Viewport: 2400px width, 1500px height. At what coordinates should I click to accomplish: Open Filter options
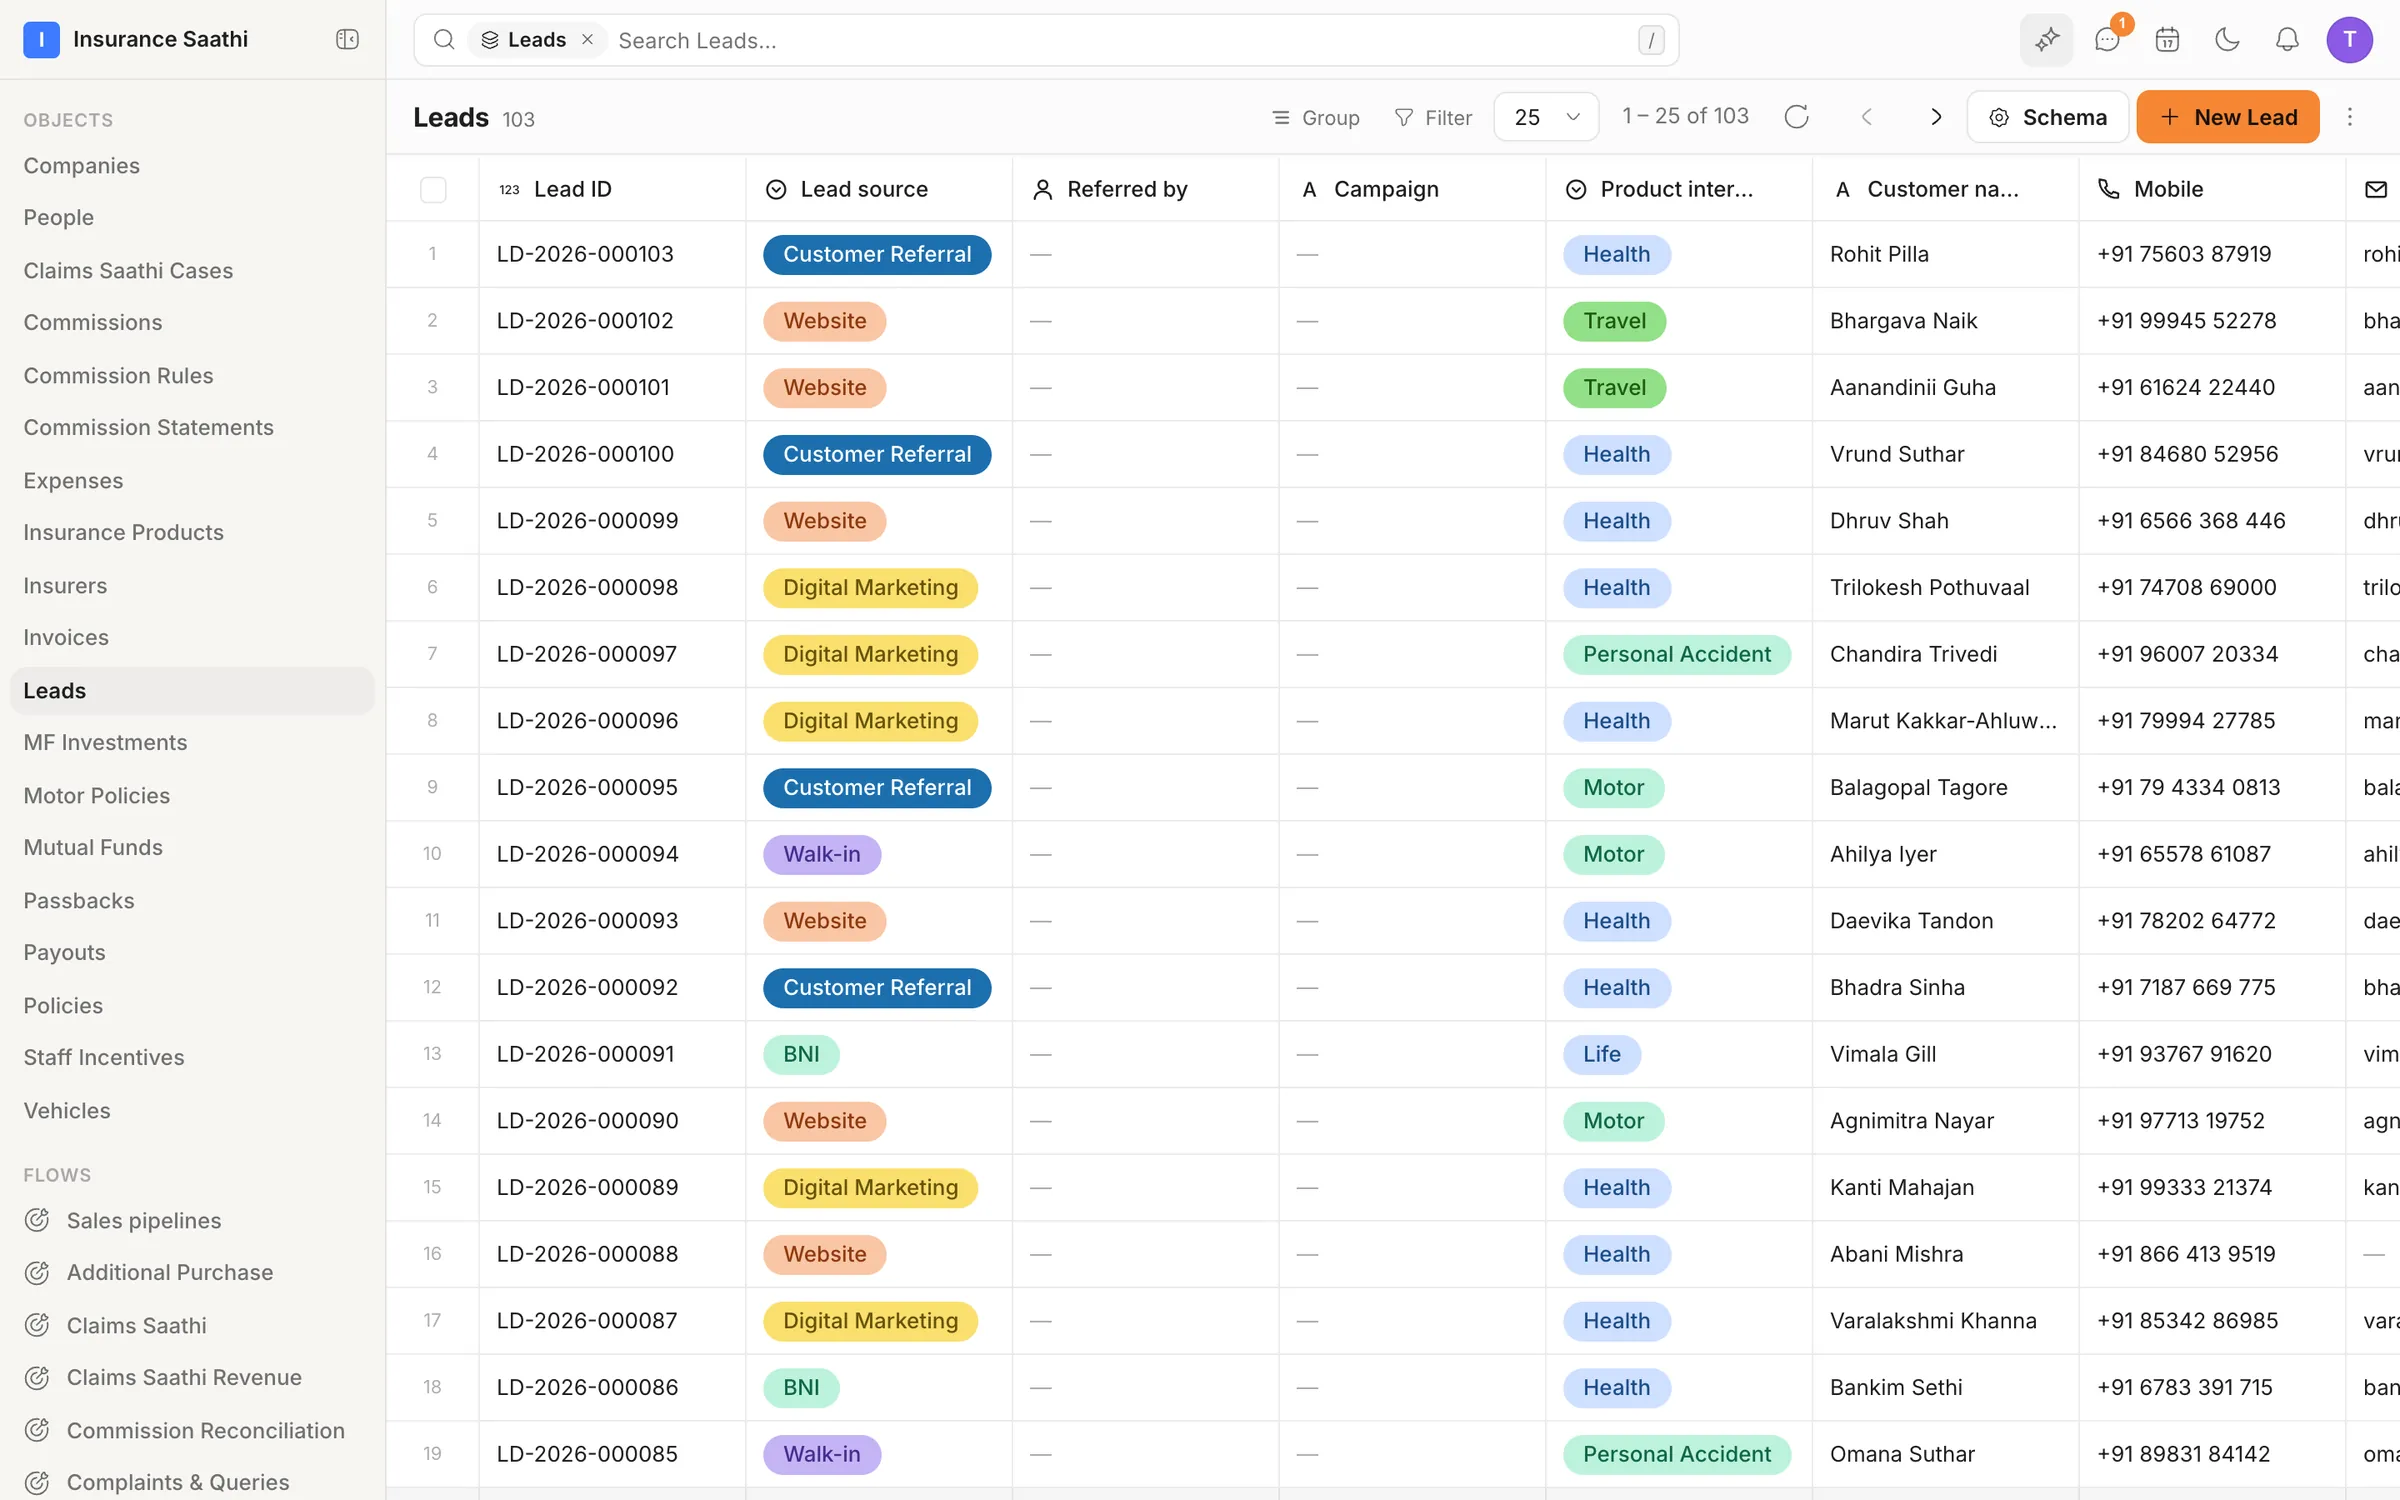point(1433,117)
